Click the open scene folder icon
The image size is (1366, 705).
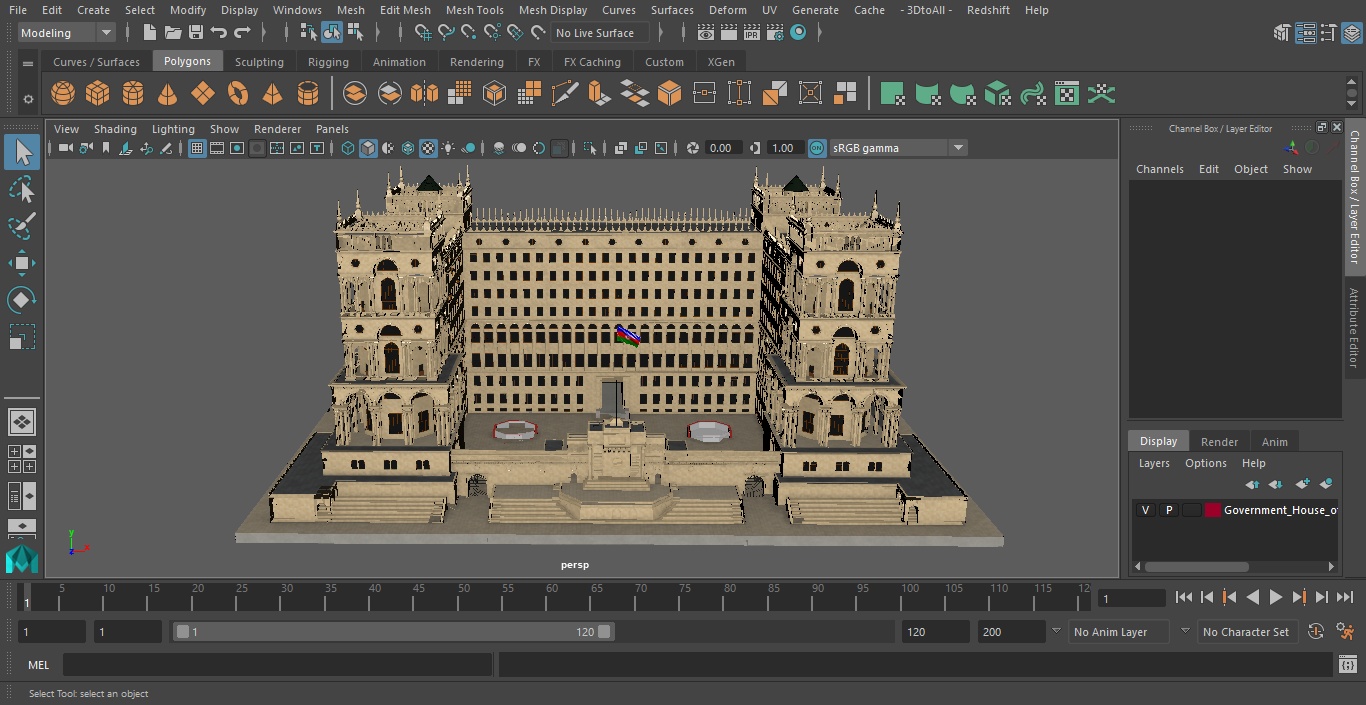pos(173,33)
